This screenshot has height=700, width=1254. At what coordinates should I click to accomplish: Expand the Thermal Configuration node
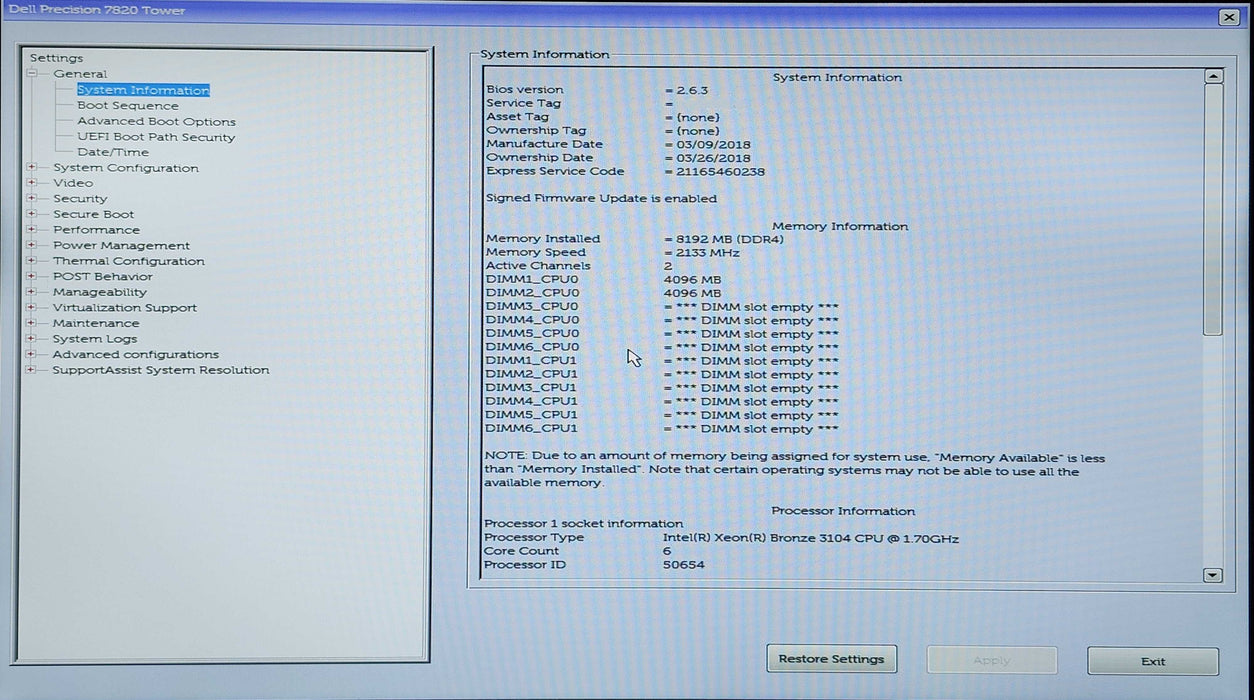click(x=32, y=260)
